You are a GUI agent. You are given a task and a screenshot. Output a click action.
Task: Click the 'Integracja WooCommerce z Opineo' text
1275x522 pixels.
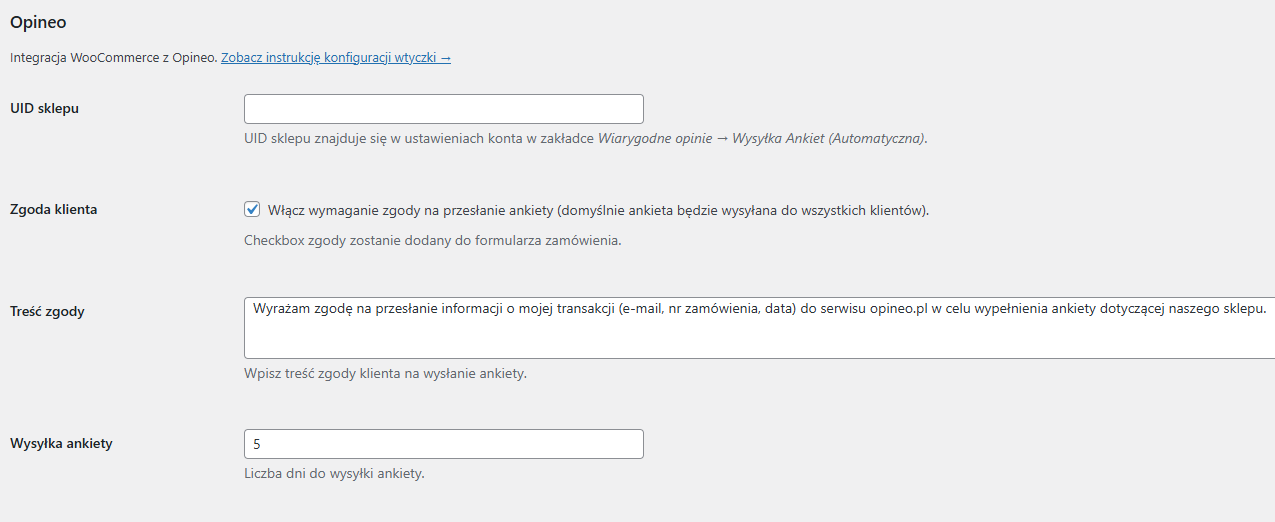(113, 58)
